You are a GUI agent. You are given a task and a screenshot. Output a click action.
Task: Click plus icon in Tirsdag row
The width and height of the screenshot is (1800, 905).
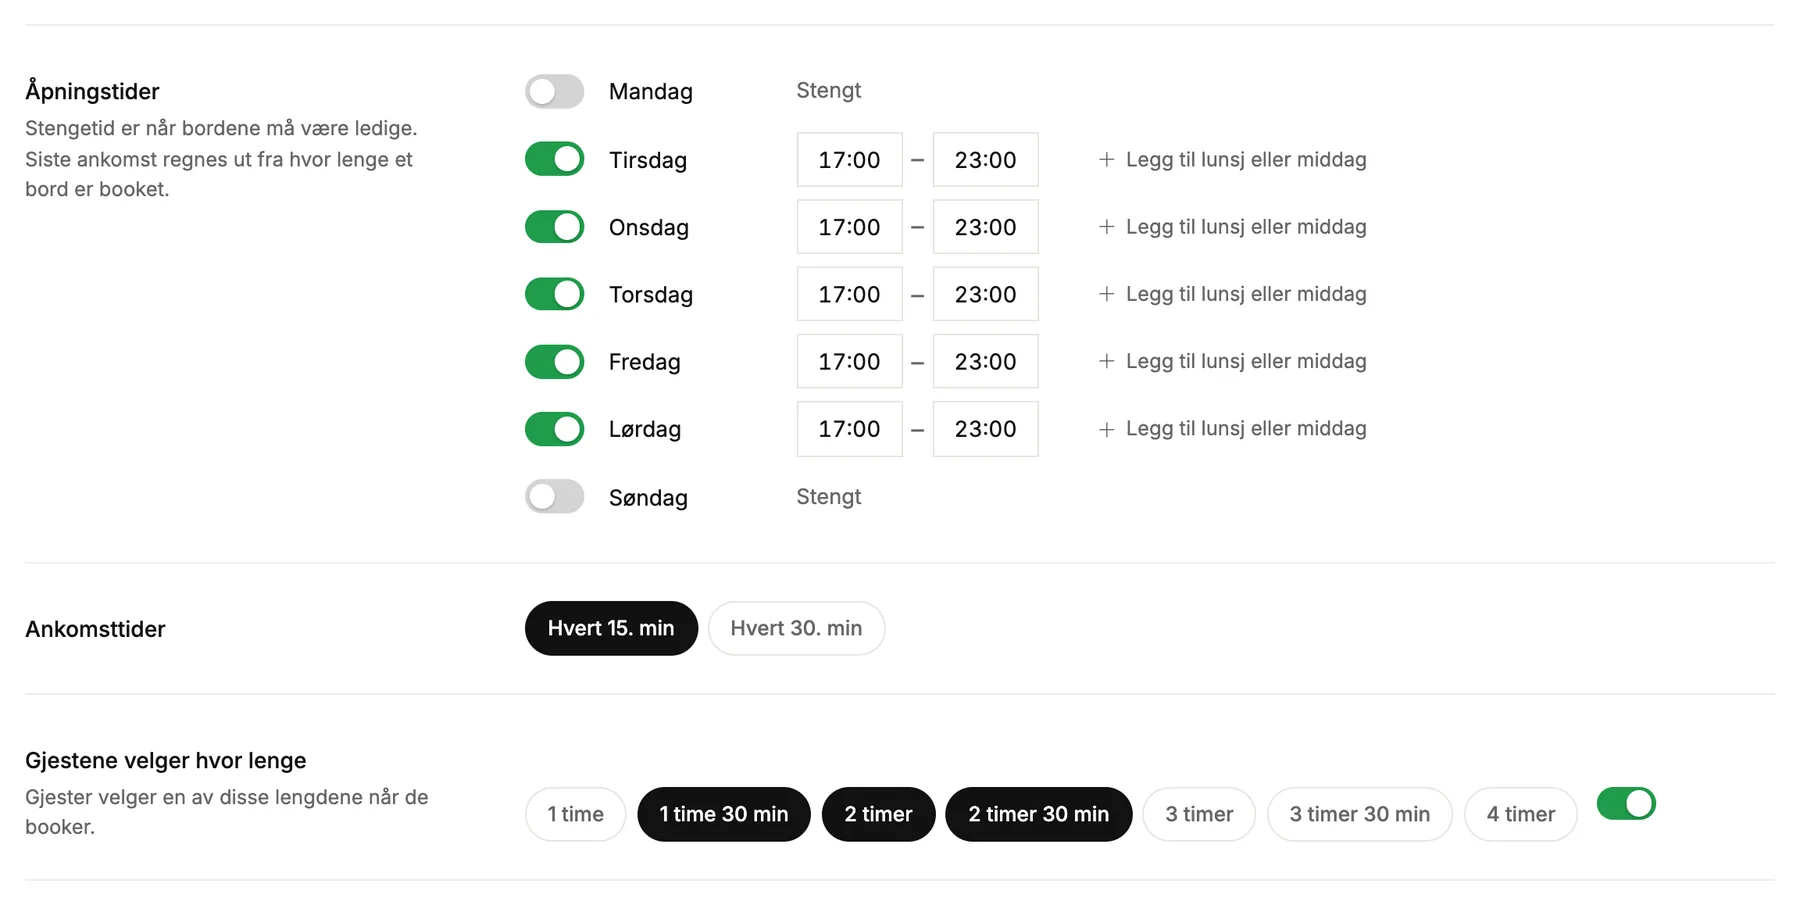pos(1106,160)
